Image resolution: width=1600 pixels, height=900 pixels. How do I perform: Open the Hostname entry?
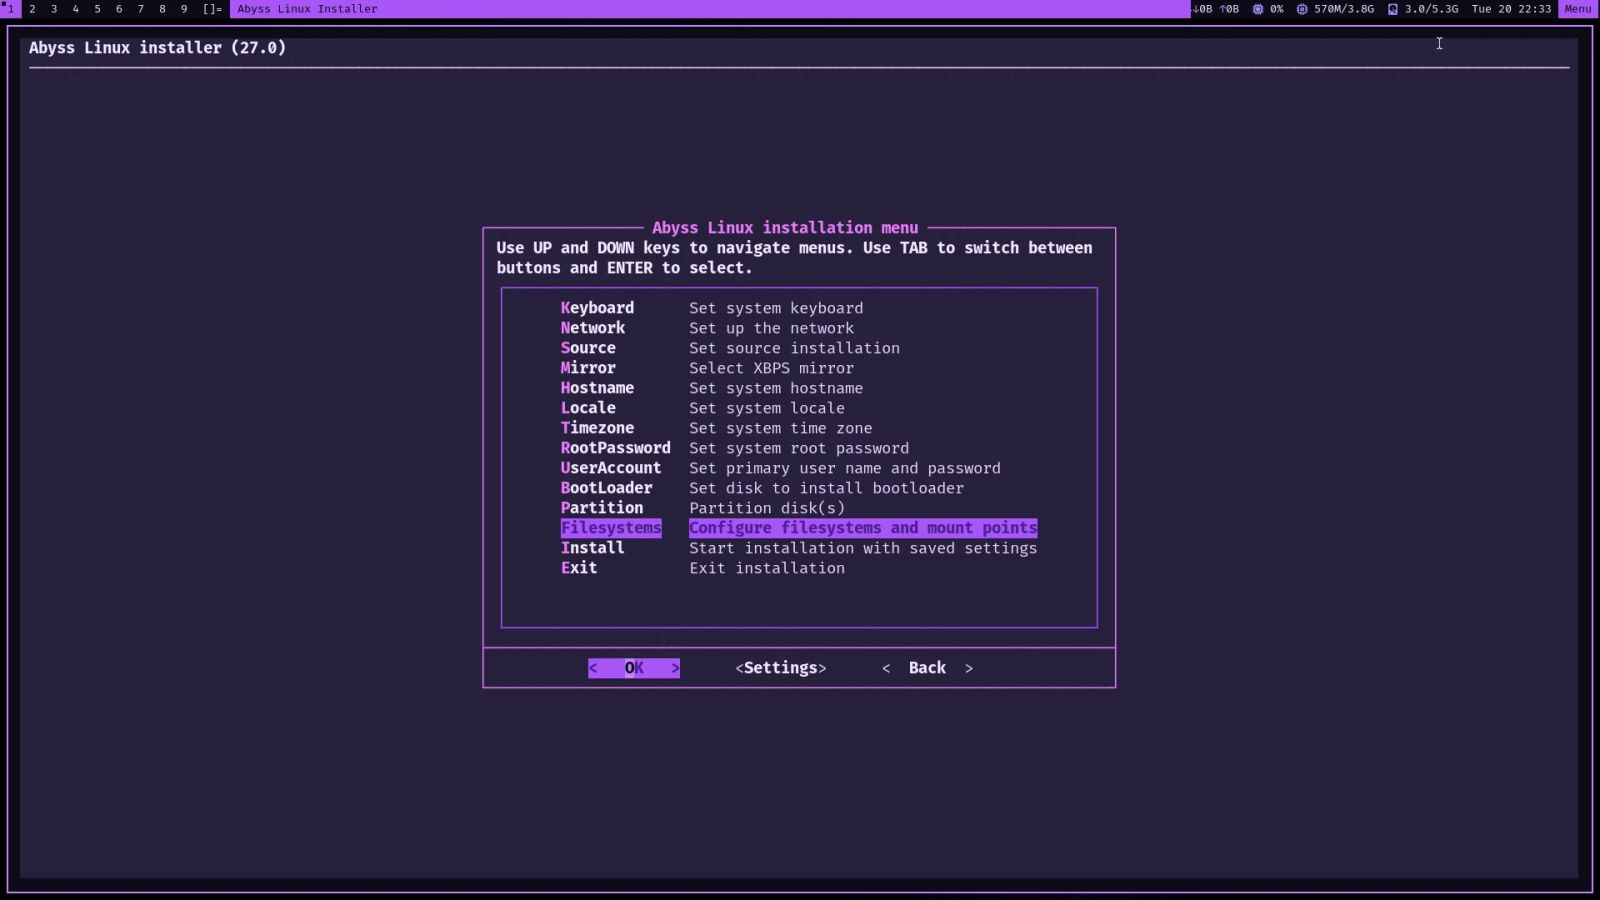tap(597, 388)
